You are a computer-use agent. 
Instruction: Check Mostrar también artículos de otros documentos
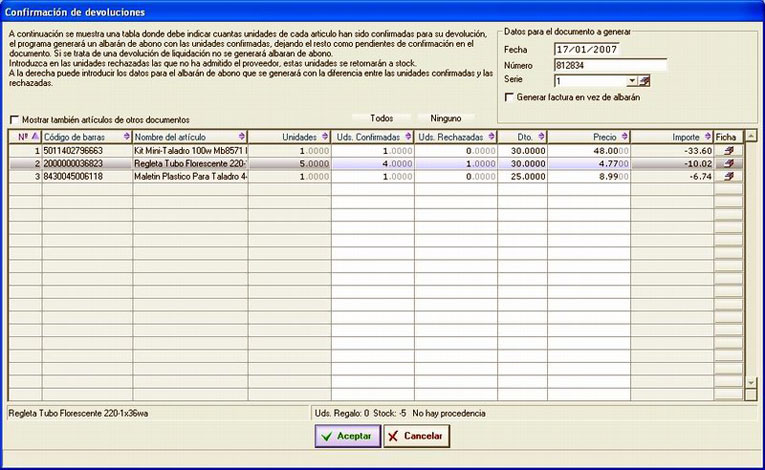tap(14, 120)
